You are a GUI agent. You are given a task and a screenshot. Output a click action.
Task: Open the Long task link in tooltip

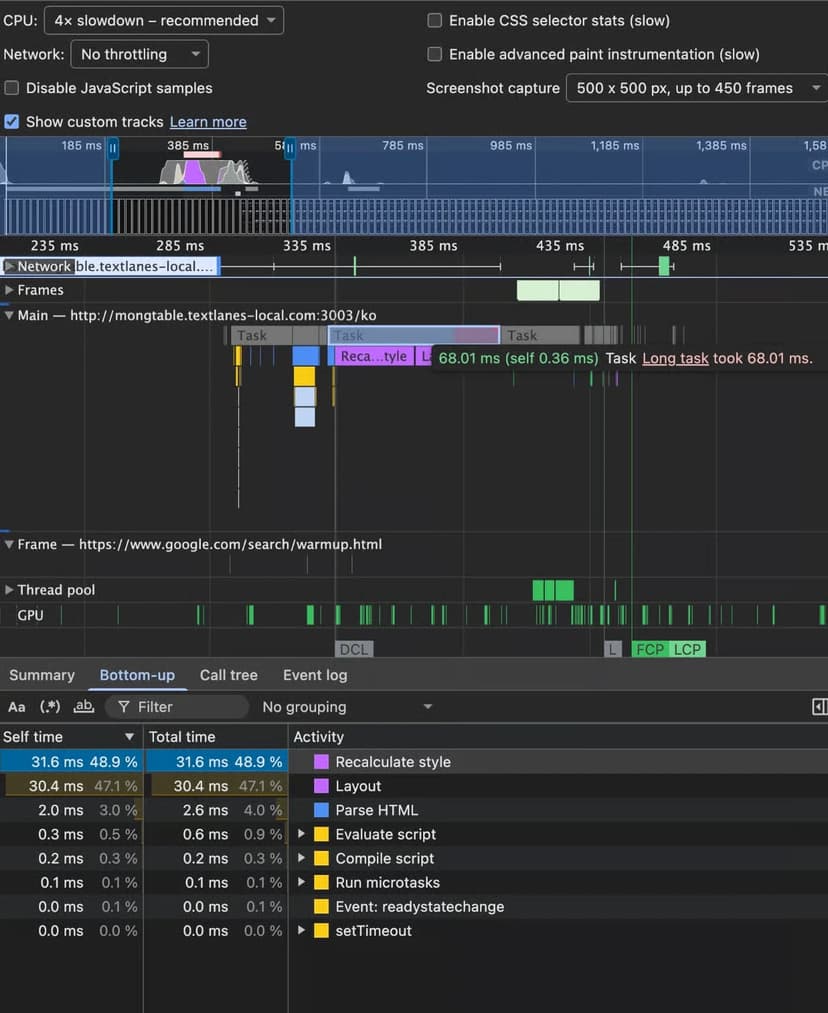pos(675,359)
